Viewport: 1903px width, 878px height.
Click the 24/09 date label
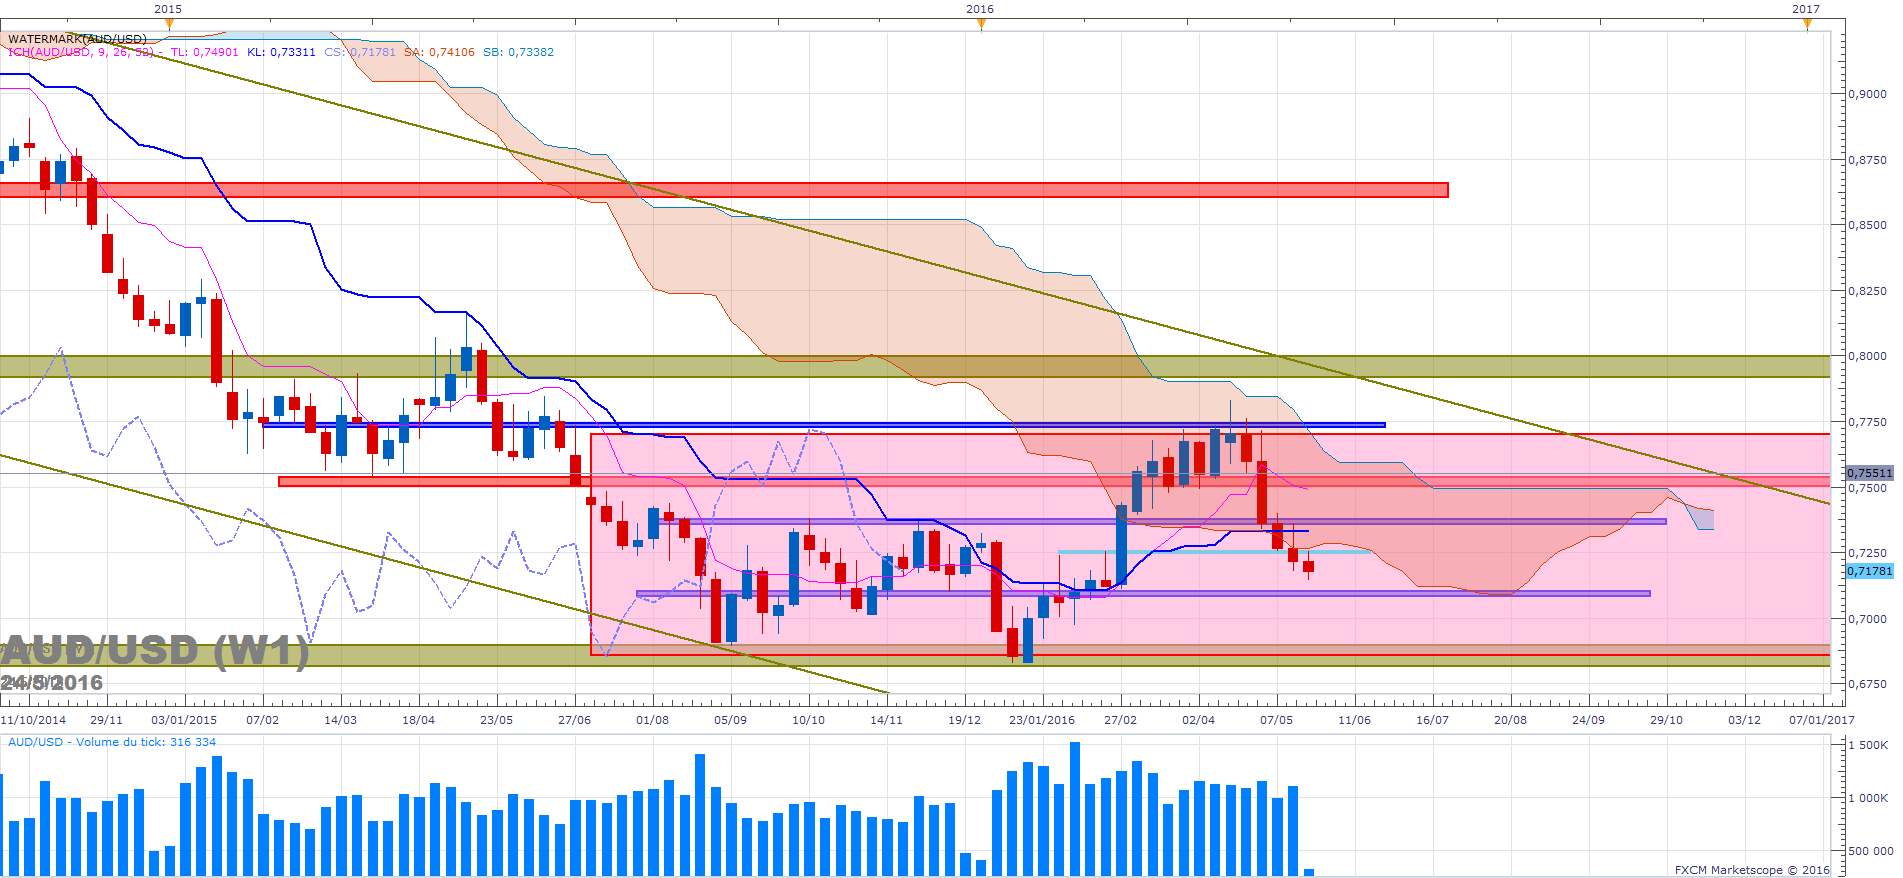1588,720
